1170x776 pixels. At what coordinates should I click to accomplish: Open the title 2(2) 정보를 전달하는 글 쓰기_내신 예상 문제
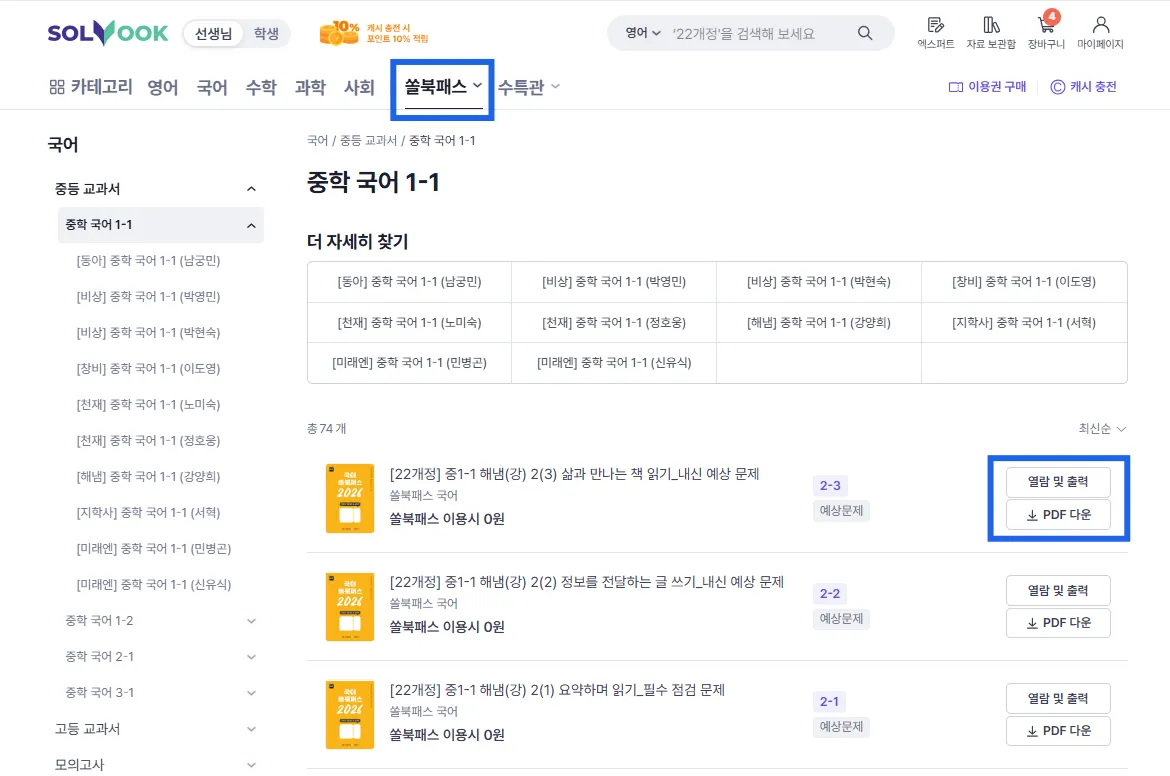click(586, 582)
